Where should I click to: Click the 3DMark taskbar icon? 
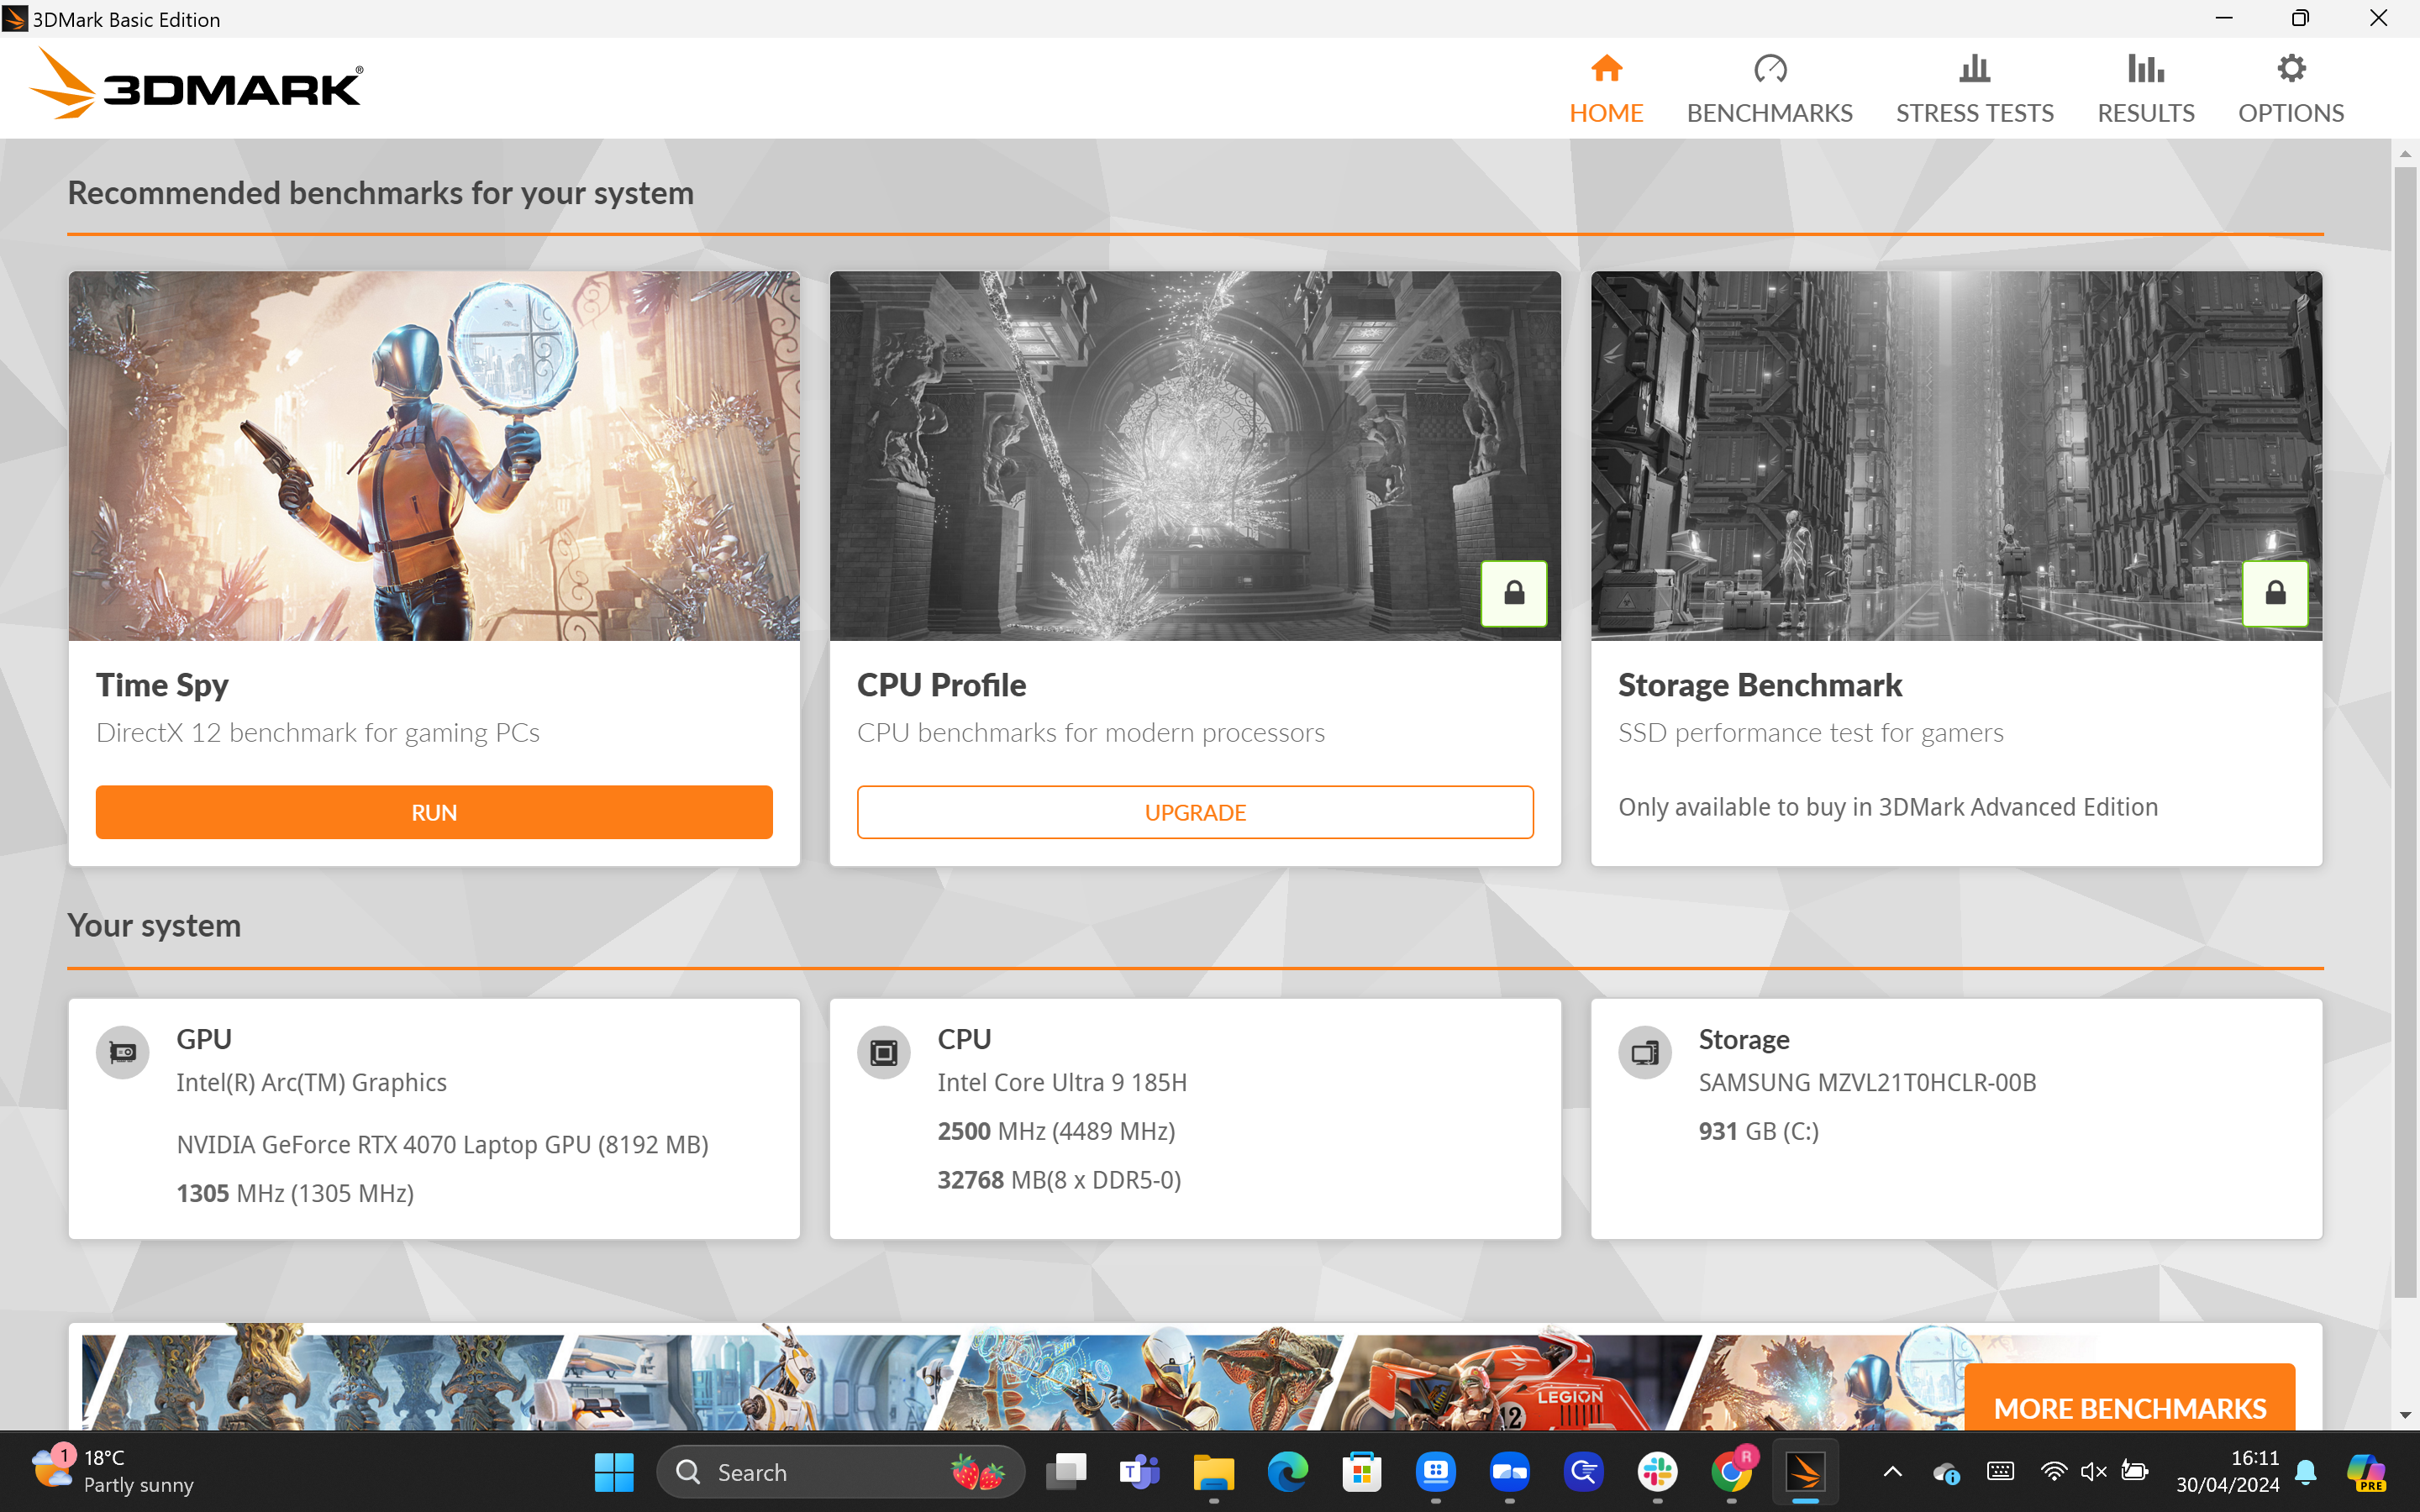(x=1806, y=1472)
